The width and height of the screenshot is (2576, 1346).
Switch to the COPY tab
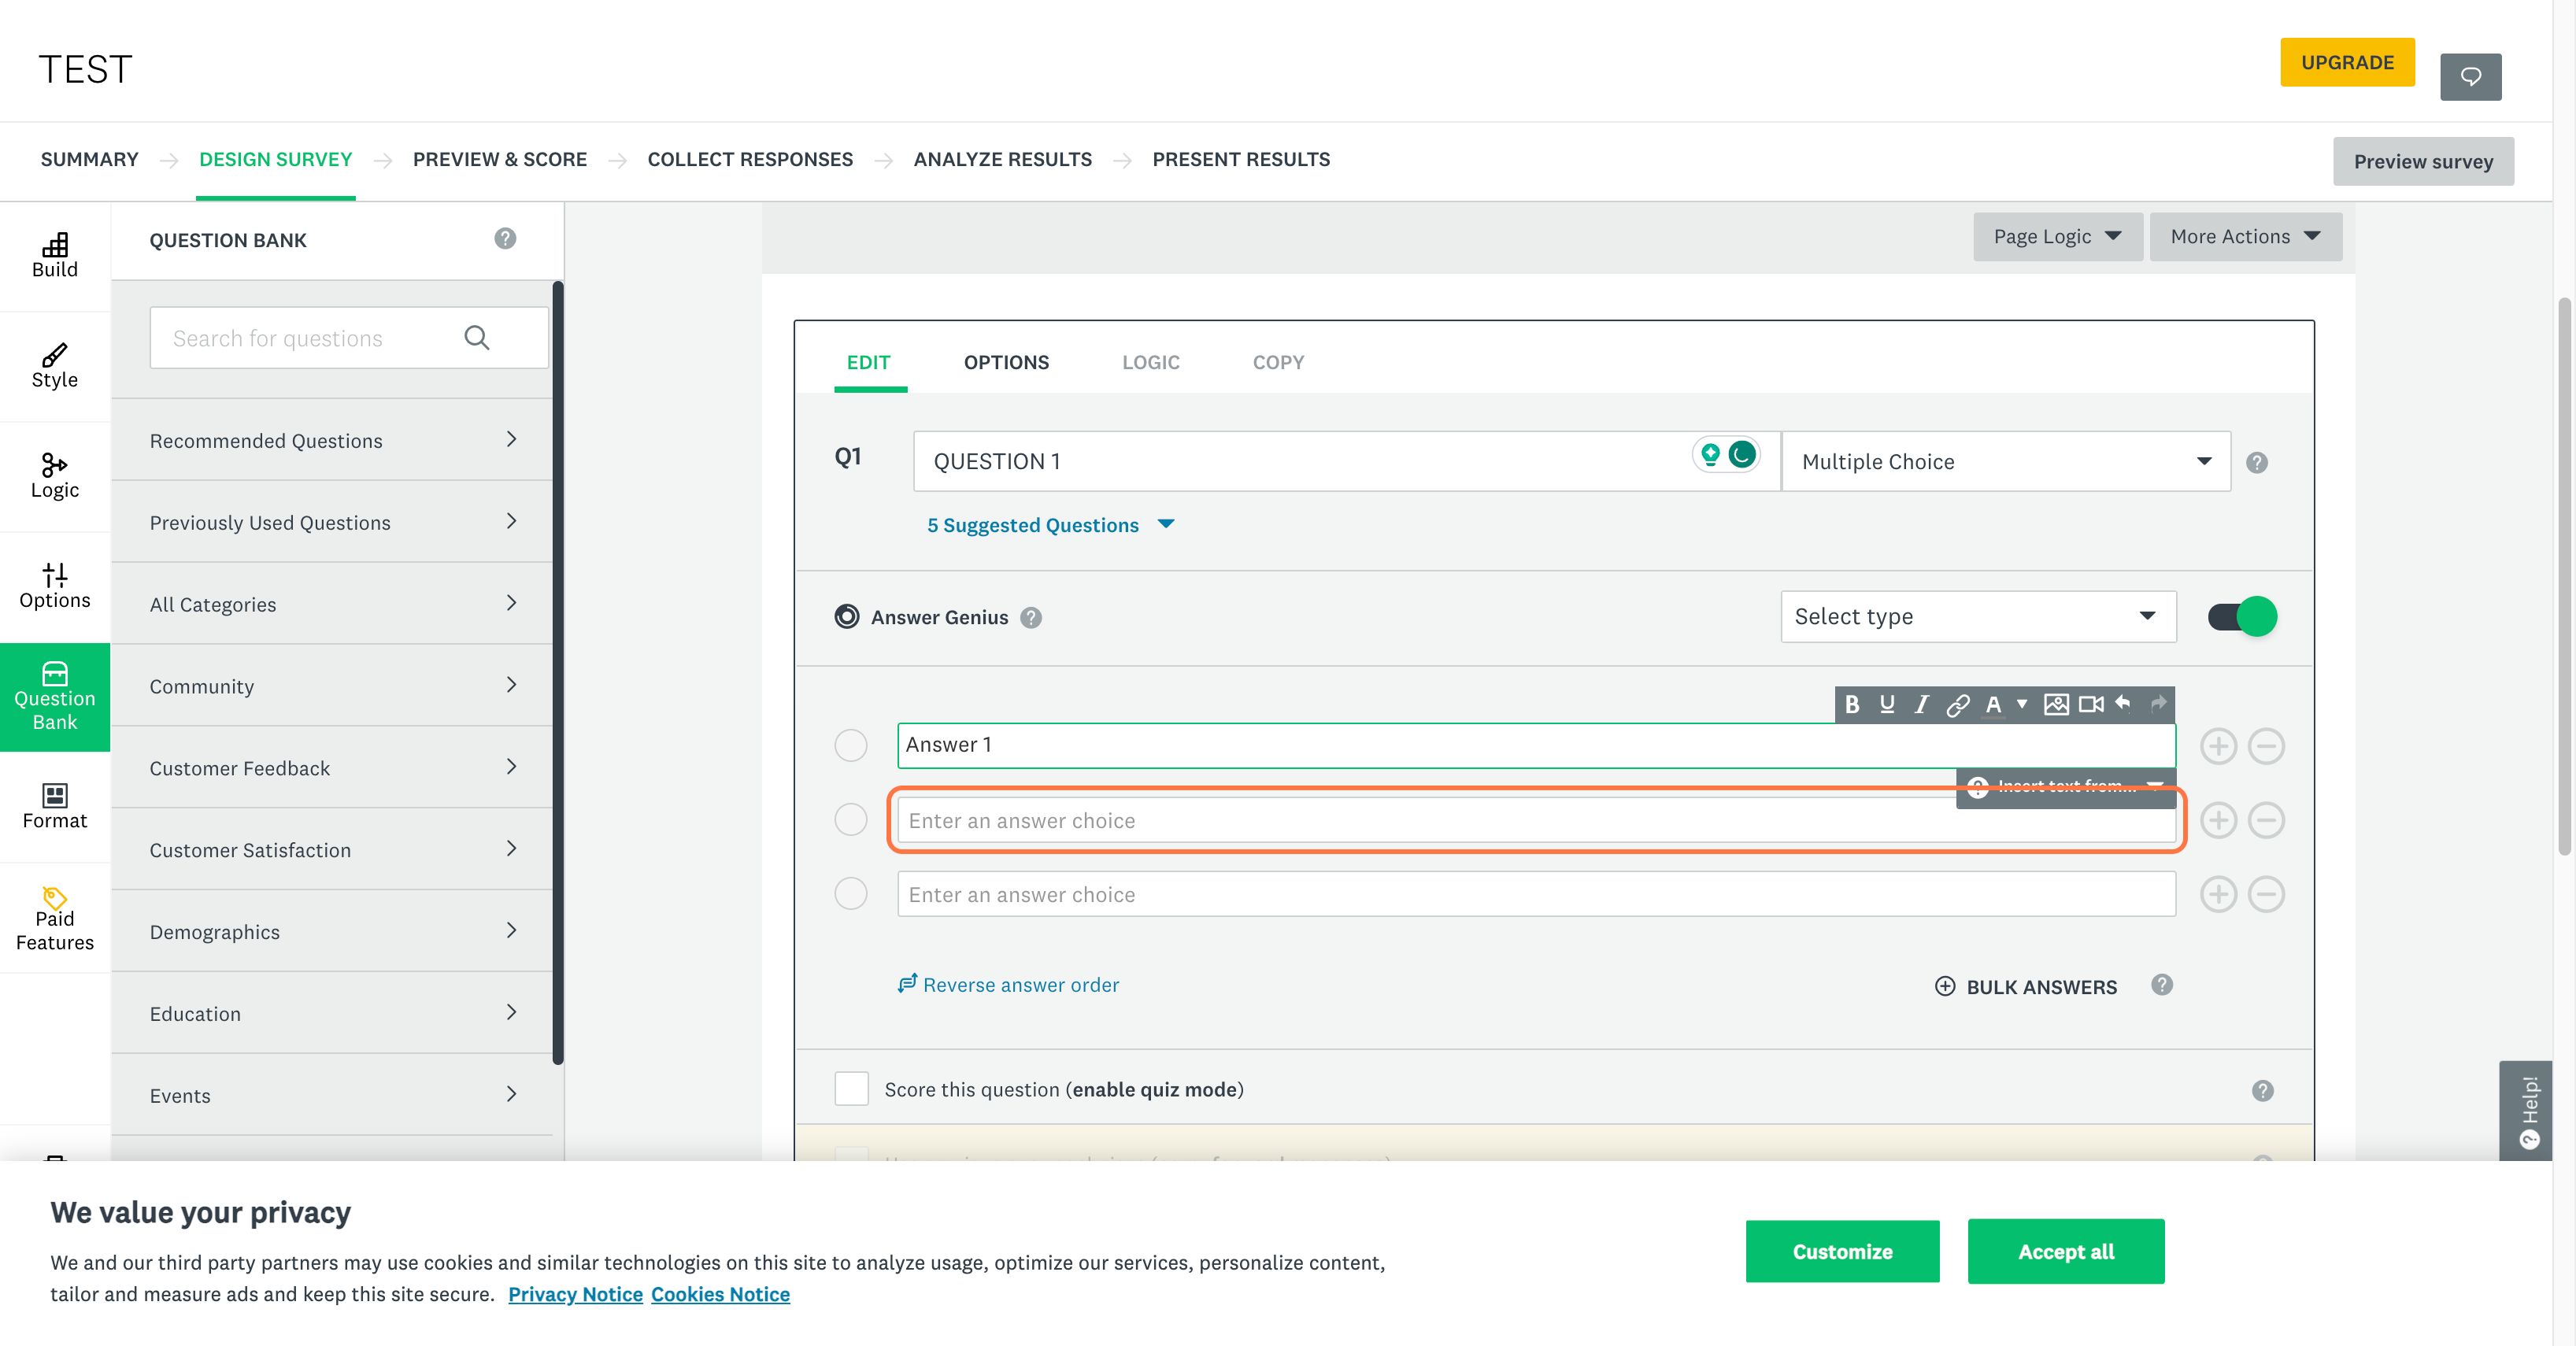[1278, 362]
